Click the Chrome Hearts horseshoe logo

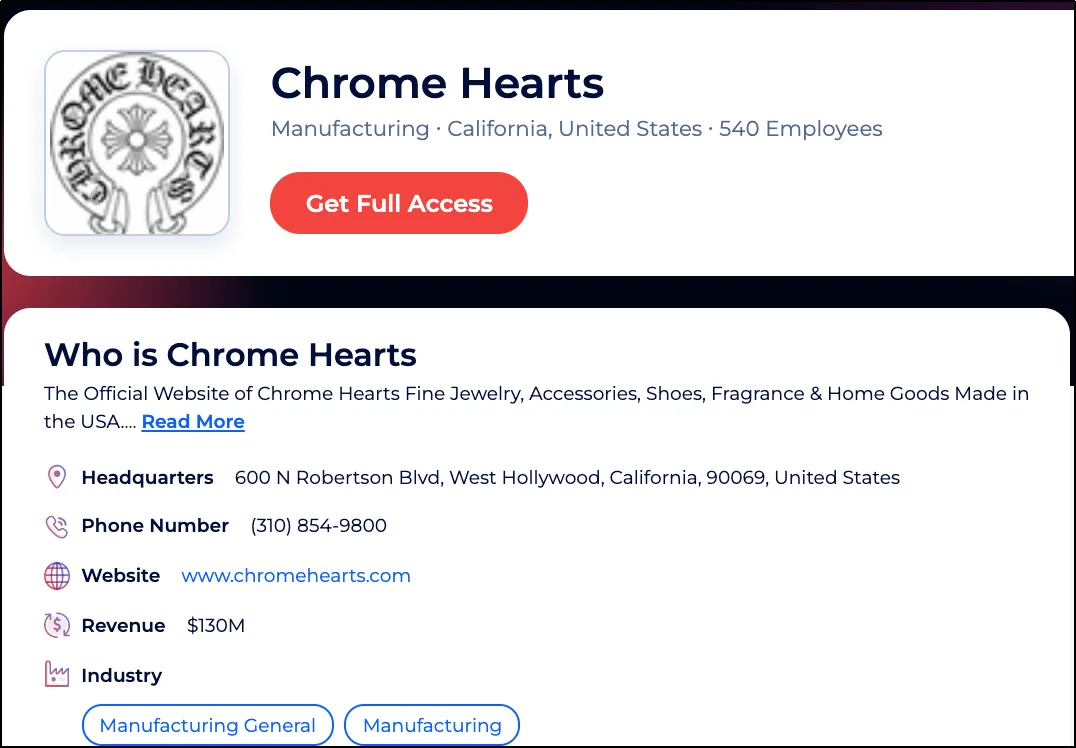pos(136,142)
